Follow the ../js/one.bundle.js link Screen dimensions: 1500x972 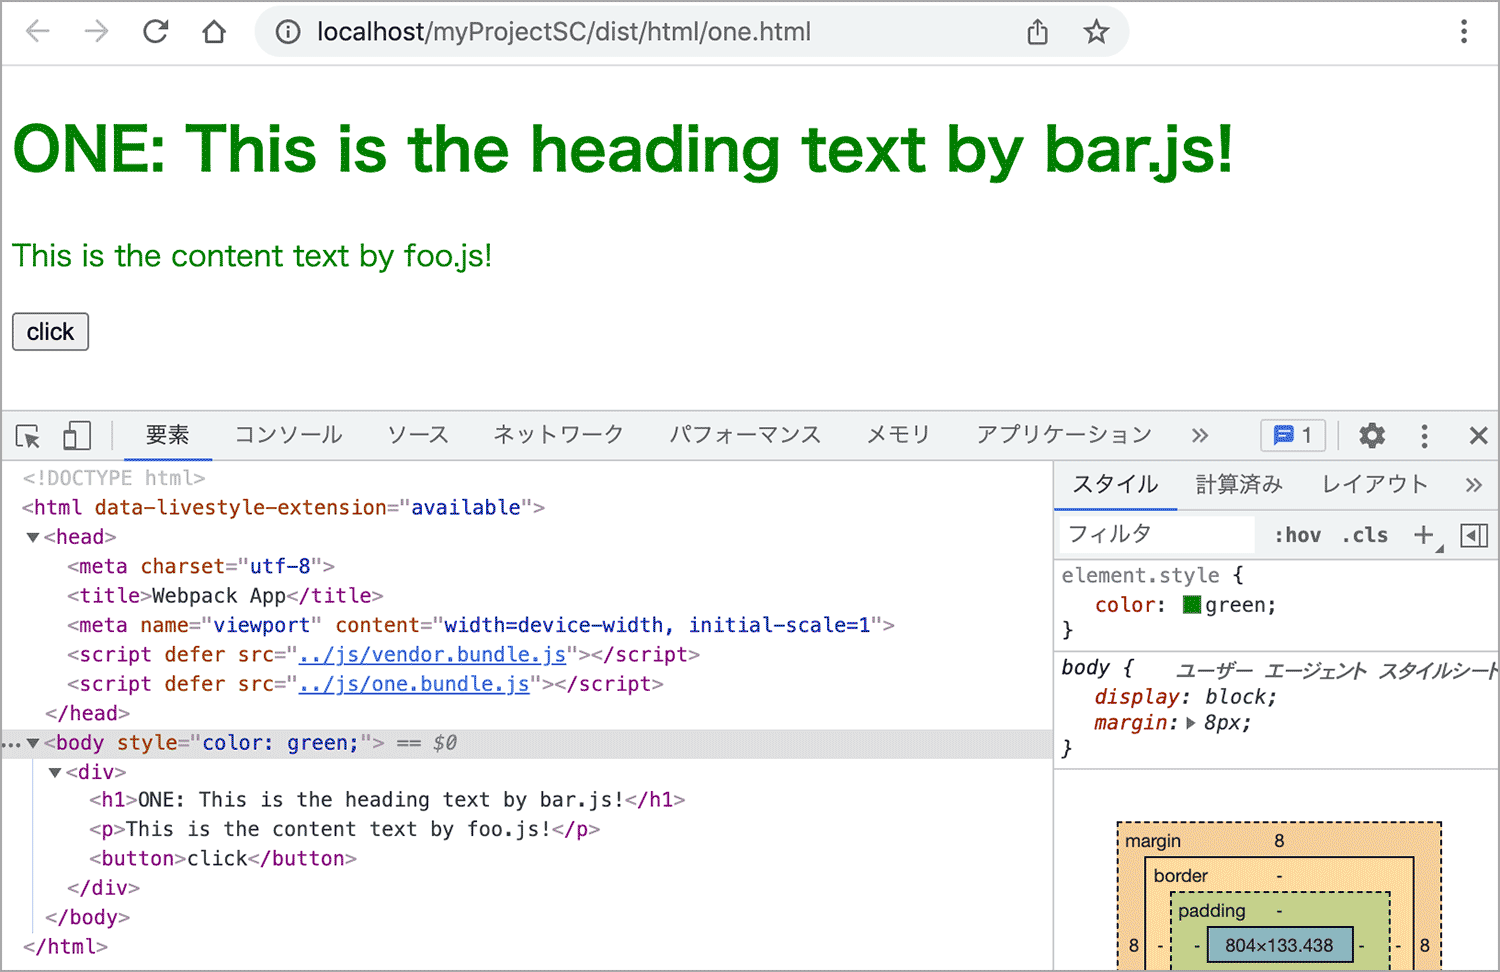[x=413, y=685]
